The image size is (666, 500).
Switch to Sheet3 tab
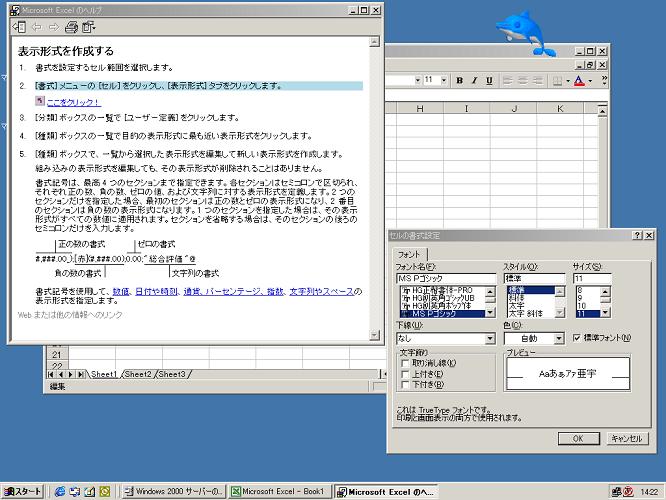coord(172,374)
